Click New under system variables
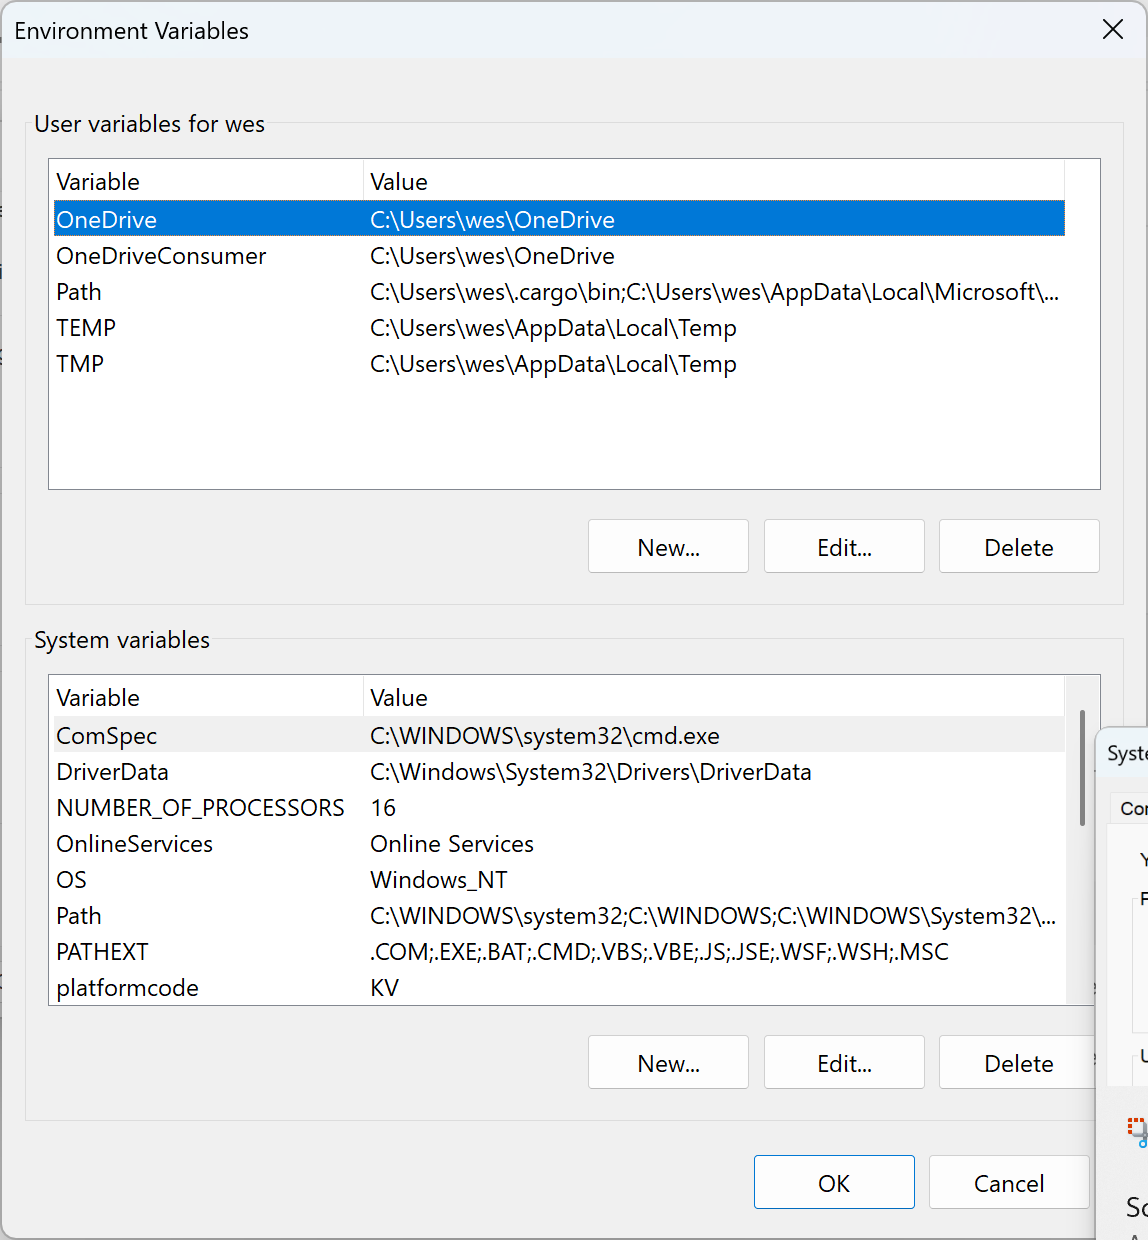This screenshot has height=1240, width=1148. point(668,1063)
